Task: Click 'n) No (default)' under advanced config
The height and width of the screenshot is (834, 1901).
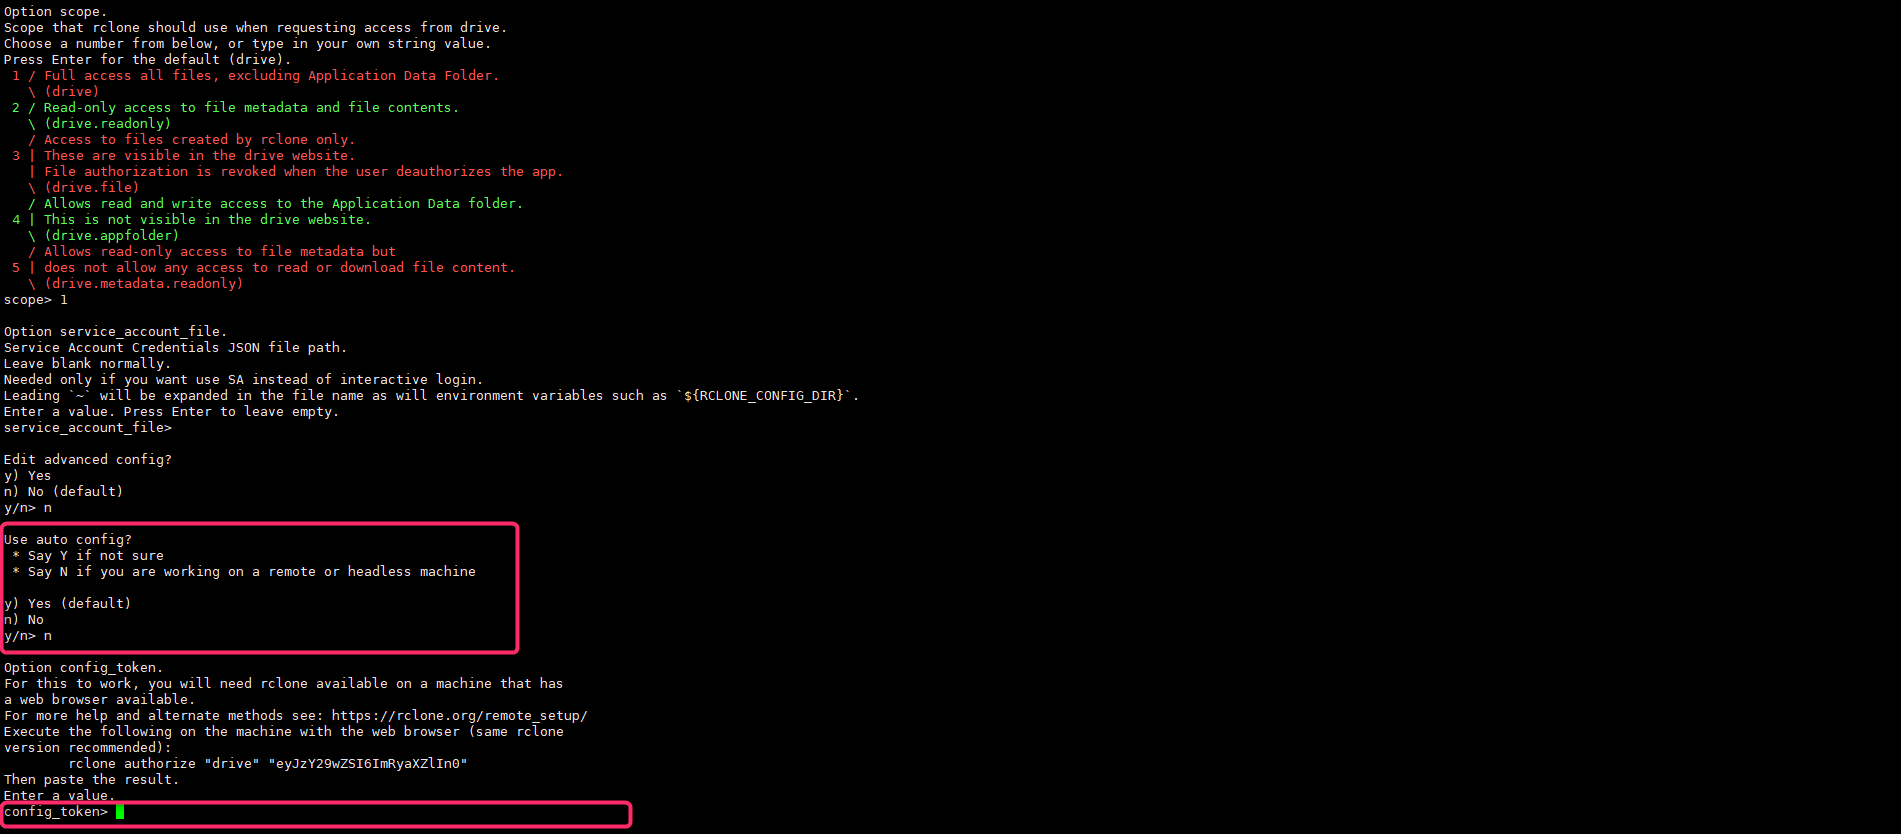Action: coord(63,492)
